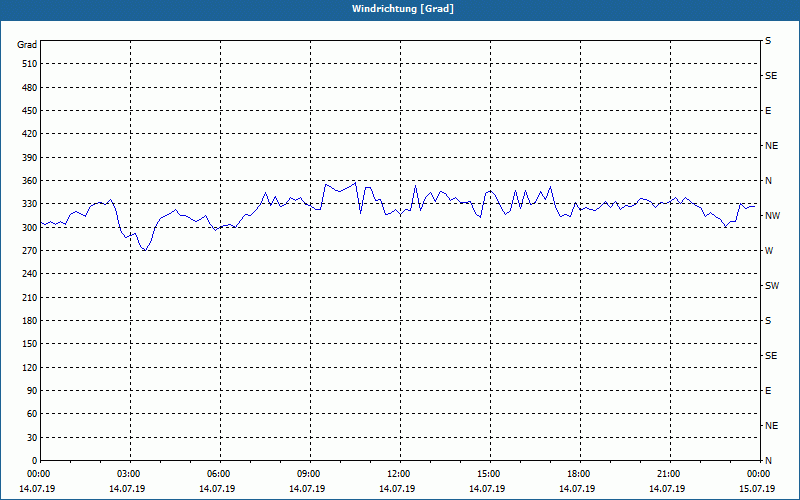
Task: Click the 14.07.19 date under 12:00
Action: (397, 489)
